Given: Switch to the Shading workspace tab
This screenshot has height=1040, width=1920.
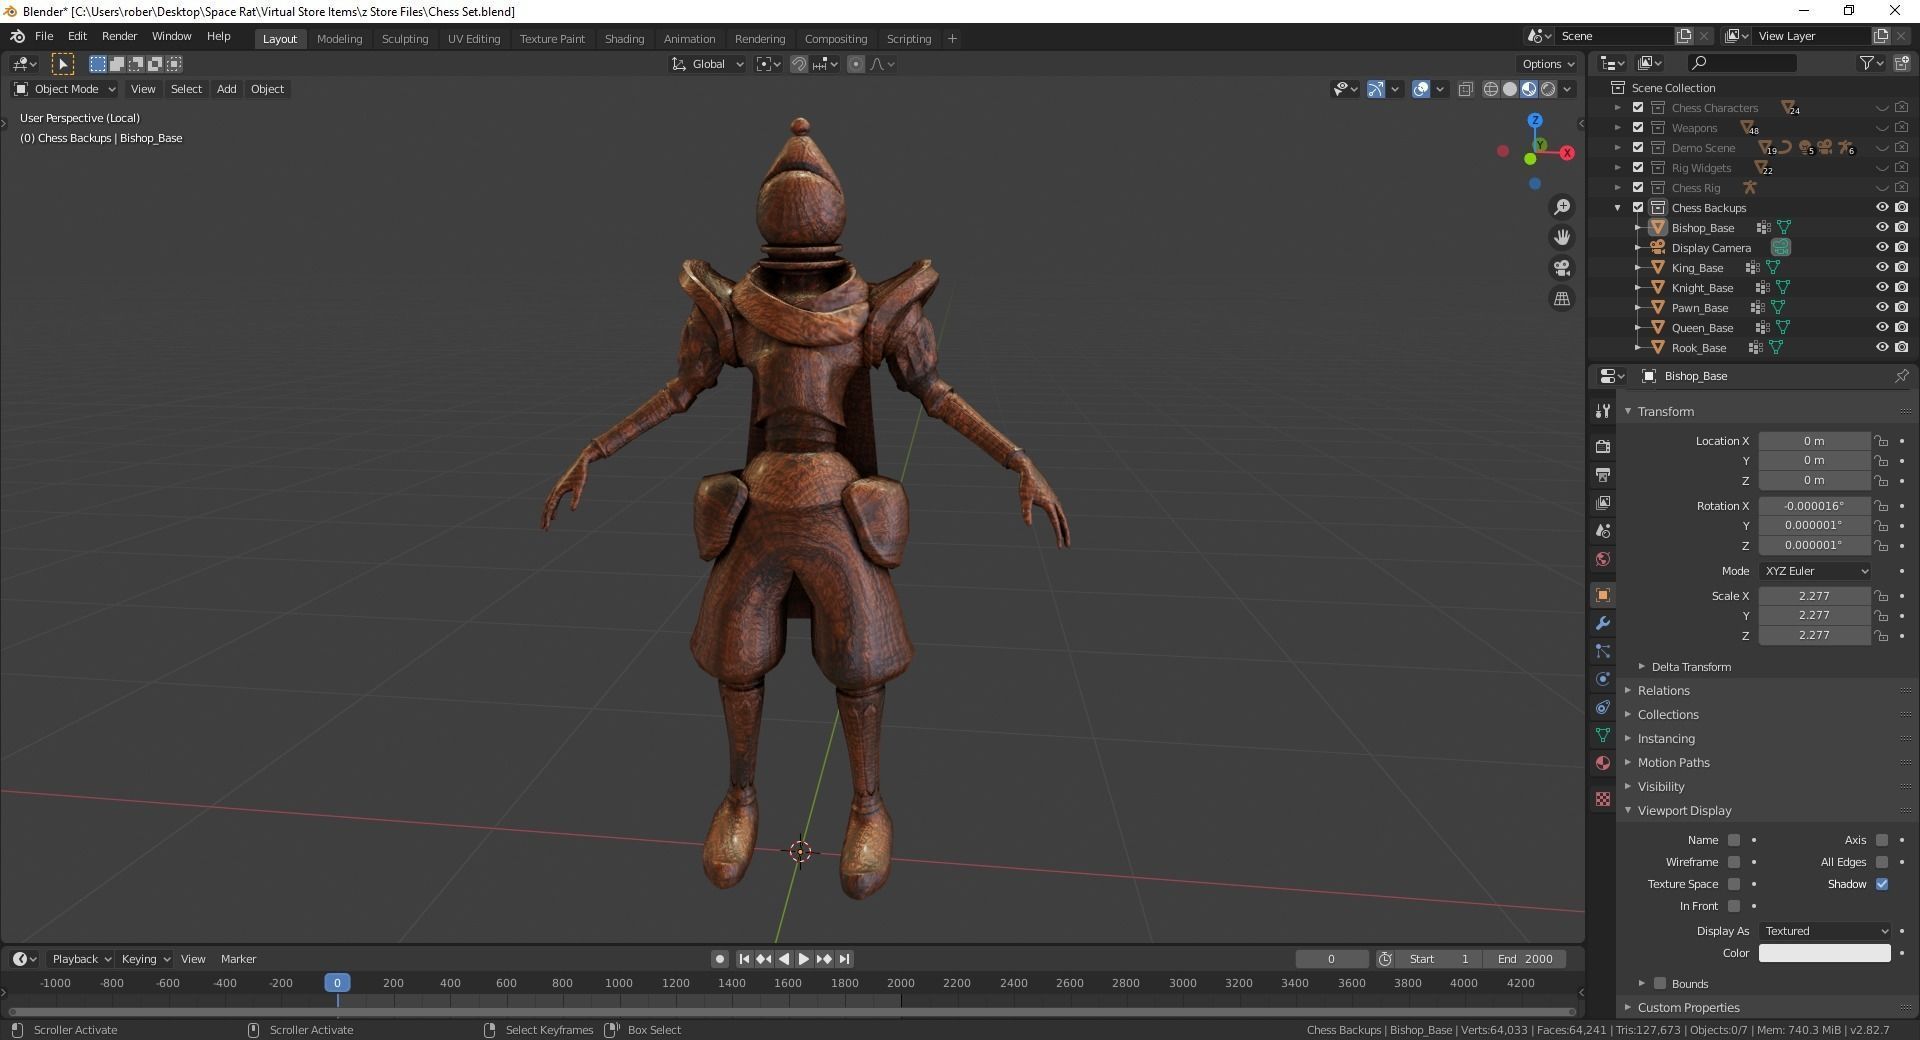Looking at the screenshot, I should tap(624, 39).
